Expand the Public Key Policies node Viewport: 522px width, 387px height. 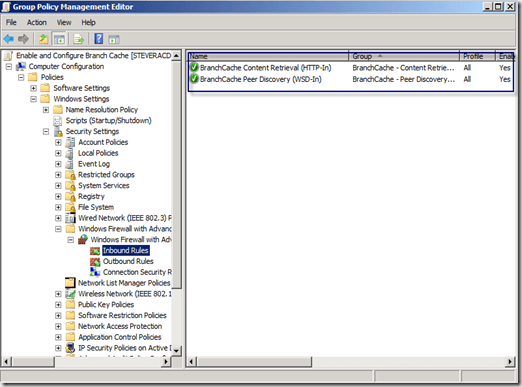(58, 305)
